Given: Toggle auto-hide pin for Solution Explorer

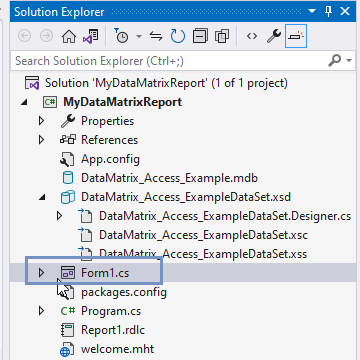Looking at the screenshot, I should click(328, 12).
